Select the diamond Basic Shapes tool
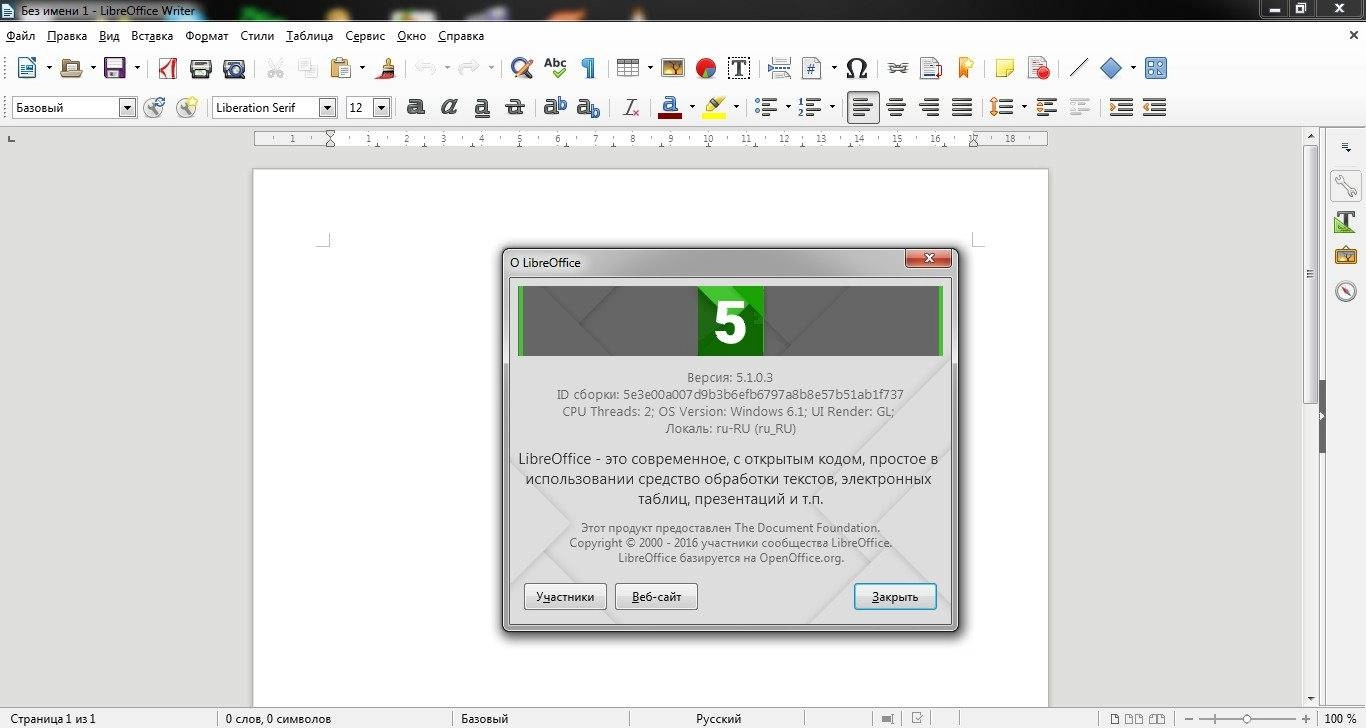 pos(1111,68)
